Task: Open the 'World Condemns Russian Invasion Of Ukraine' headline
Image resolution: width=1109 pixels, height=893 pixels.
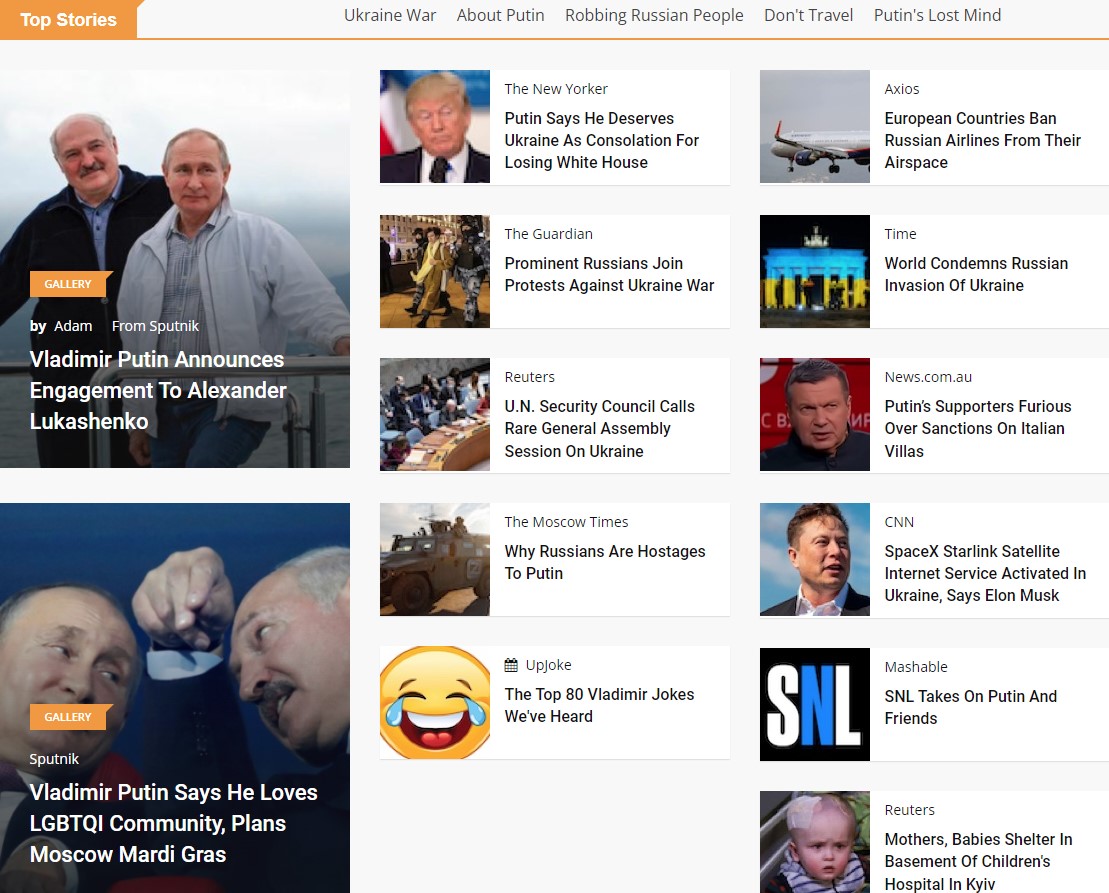Action: point(975,274)
